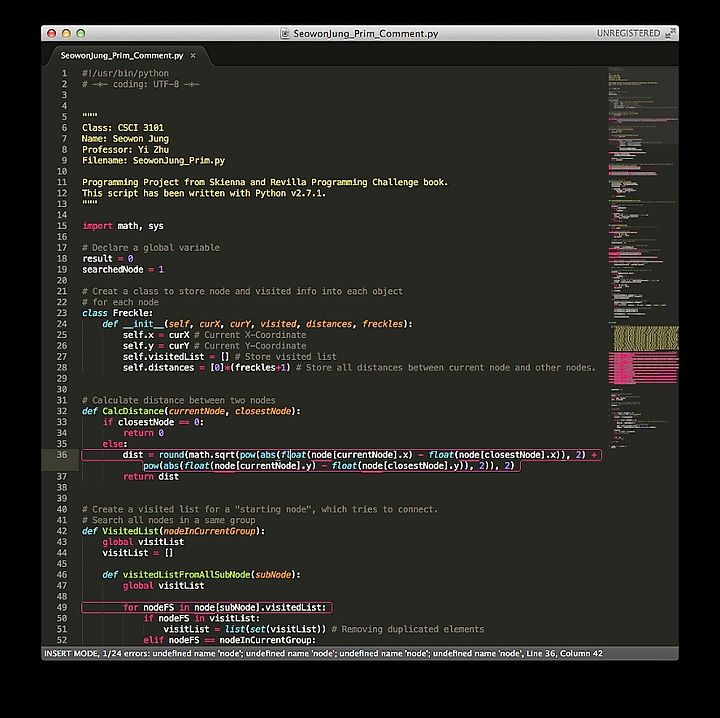Click the 'searchedNode = 1' assignment
The image size is (720, 718).
click(x=123, y=269)
